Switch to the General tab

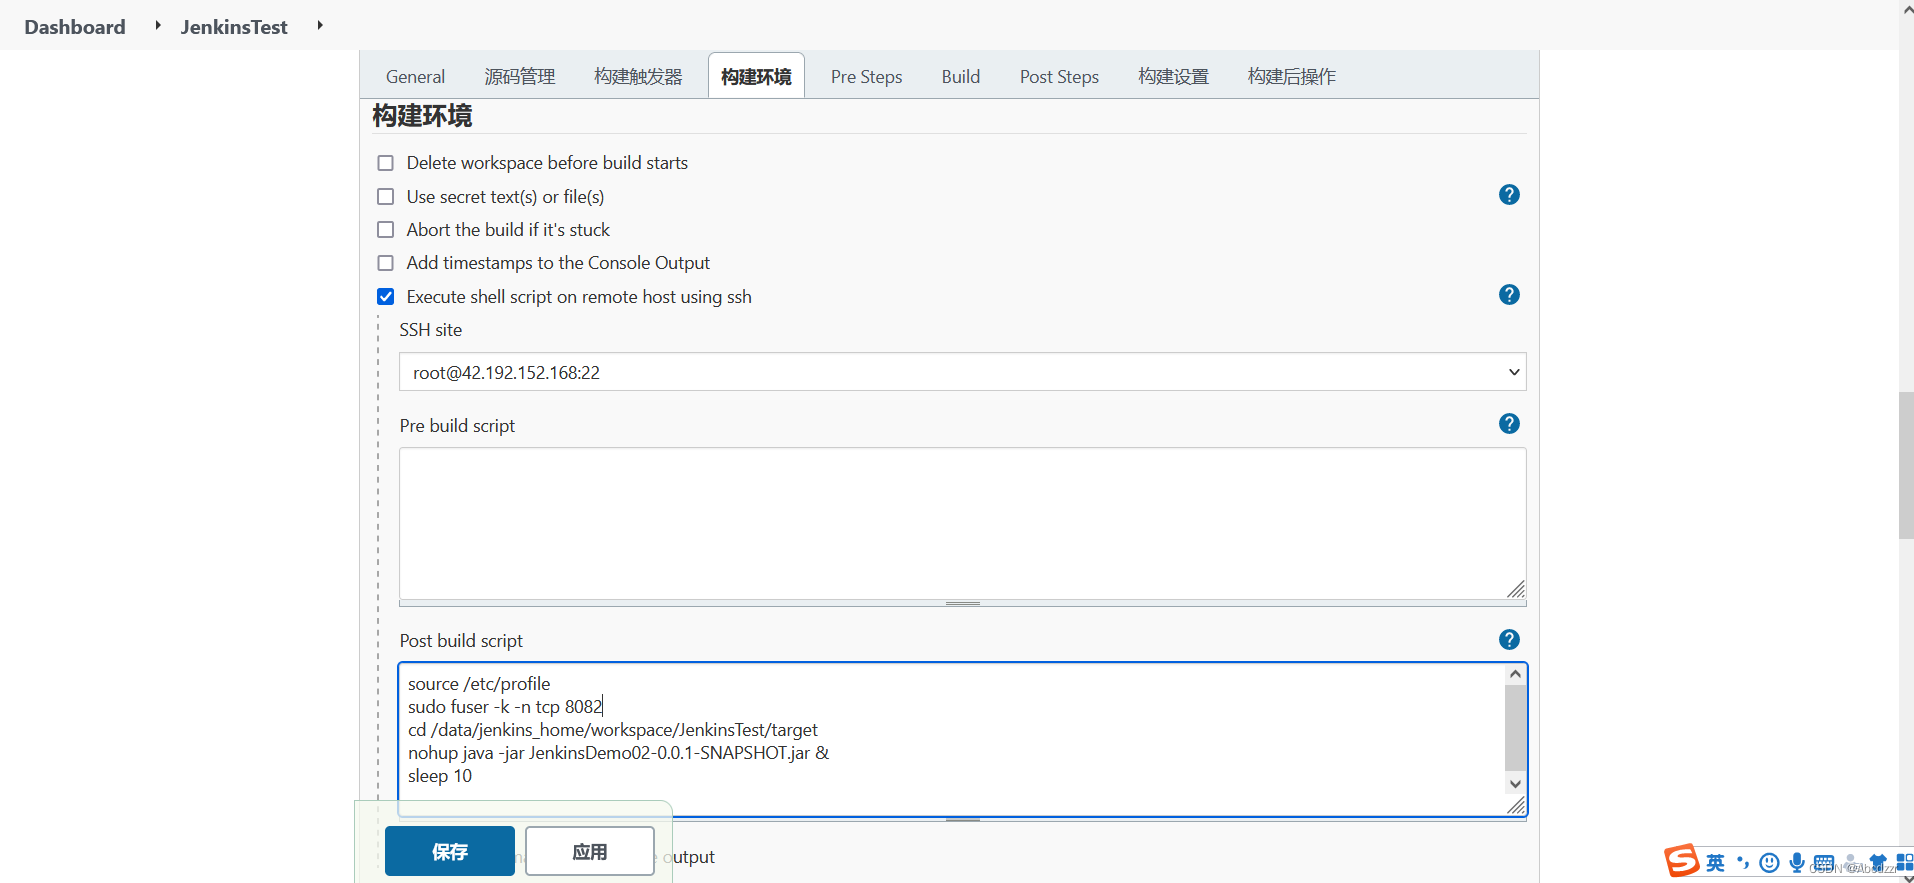pyautogui.click(x=415, y=77)
